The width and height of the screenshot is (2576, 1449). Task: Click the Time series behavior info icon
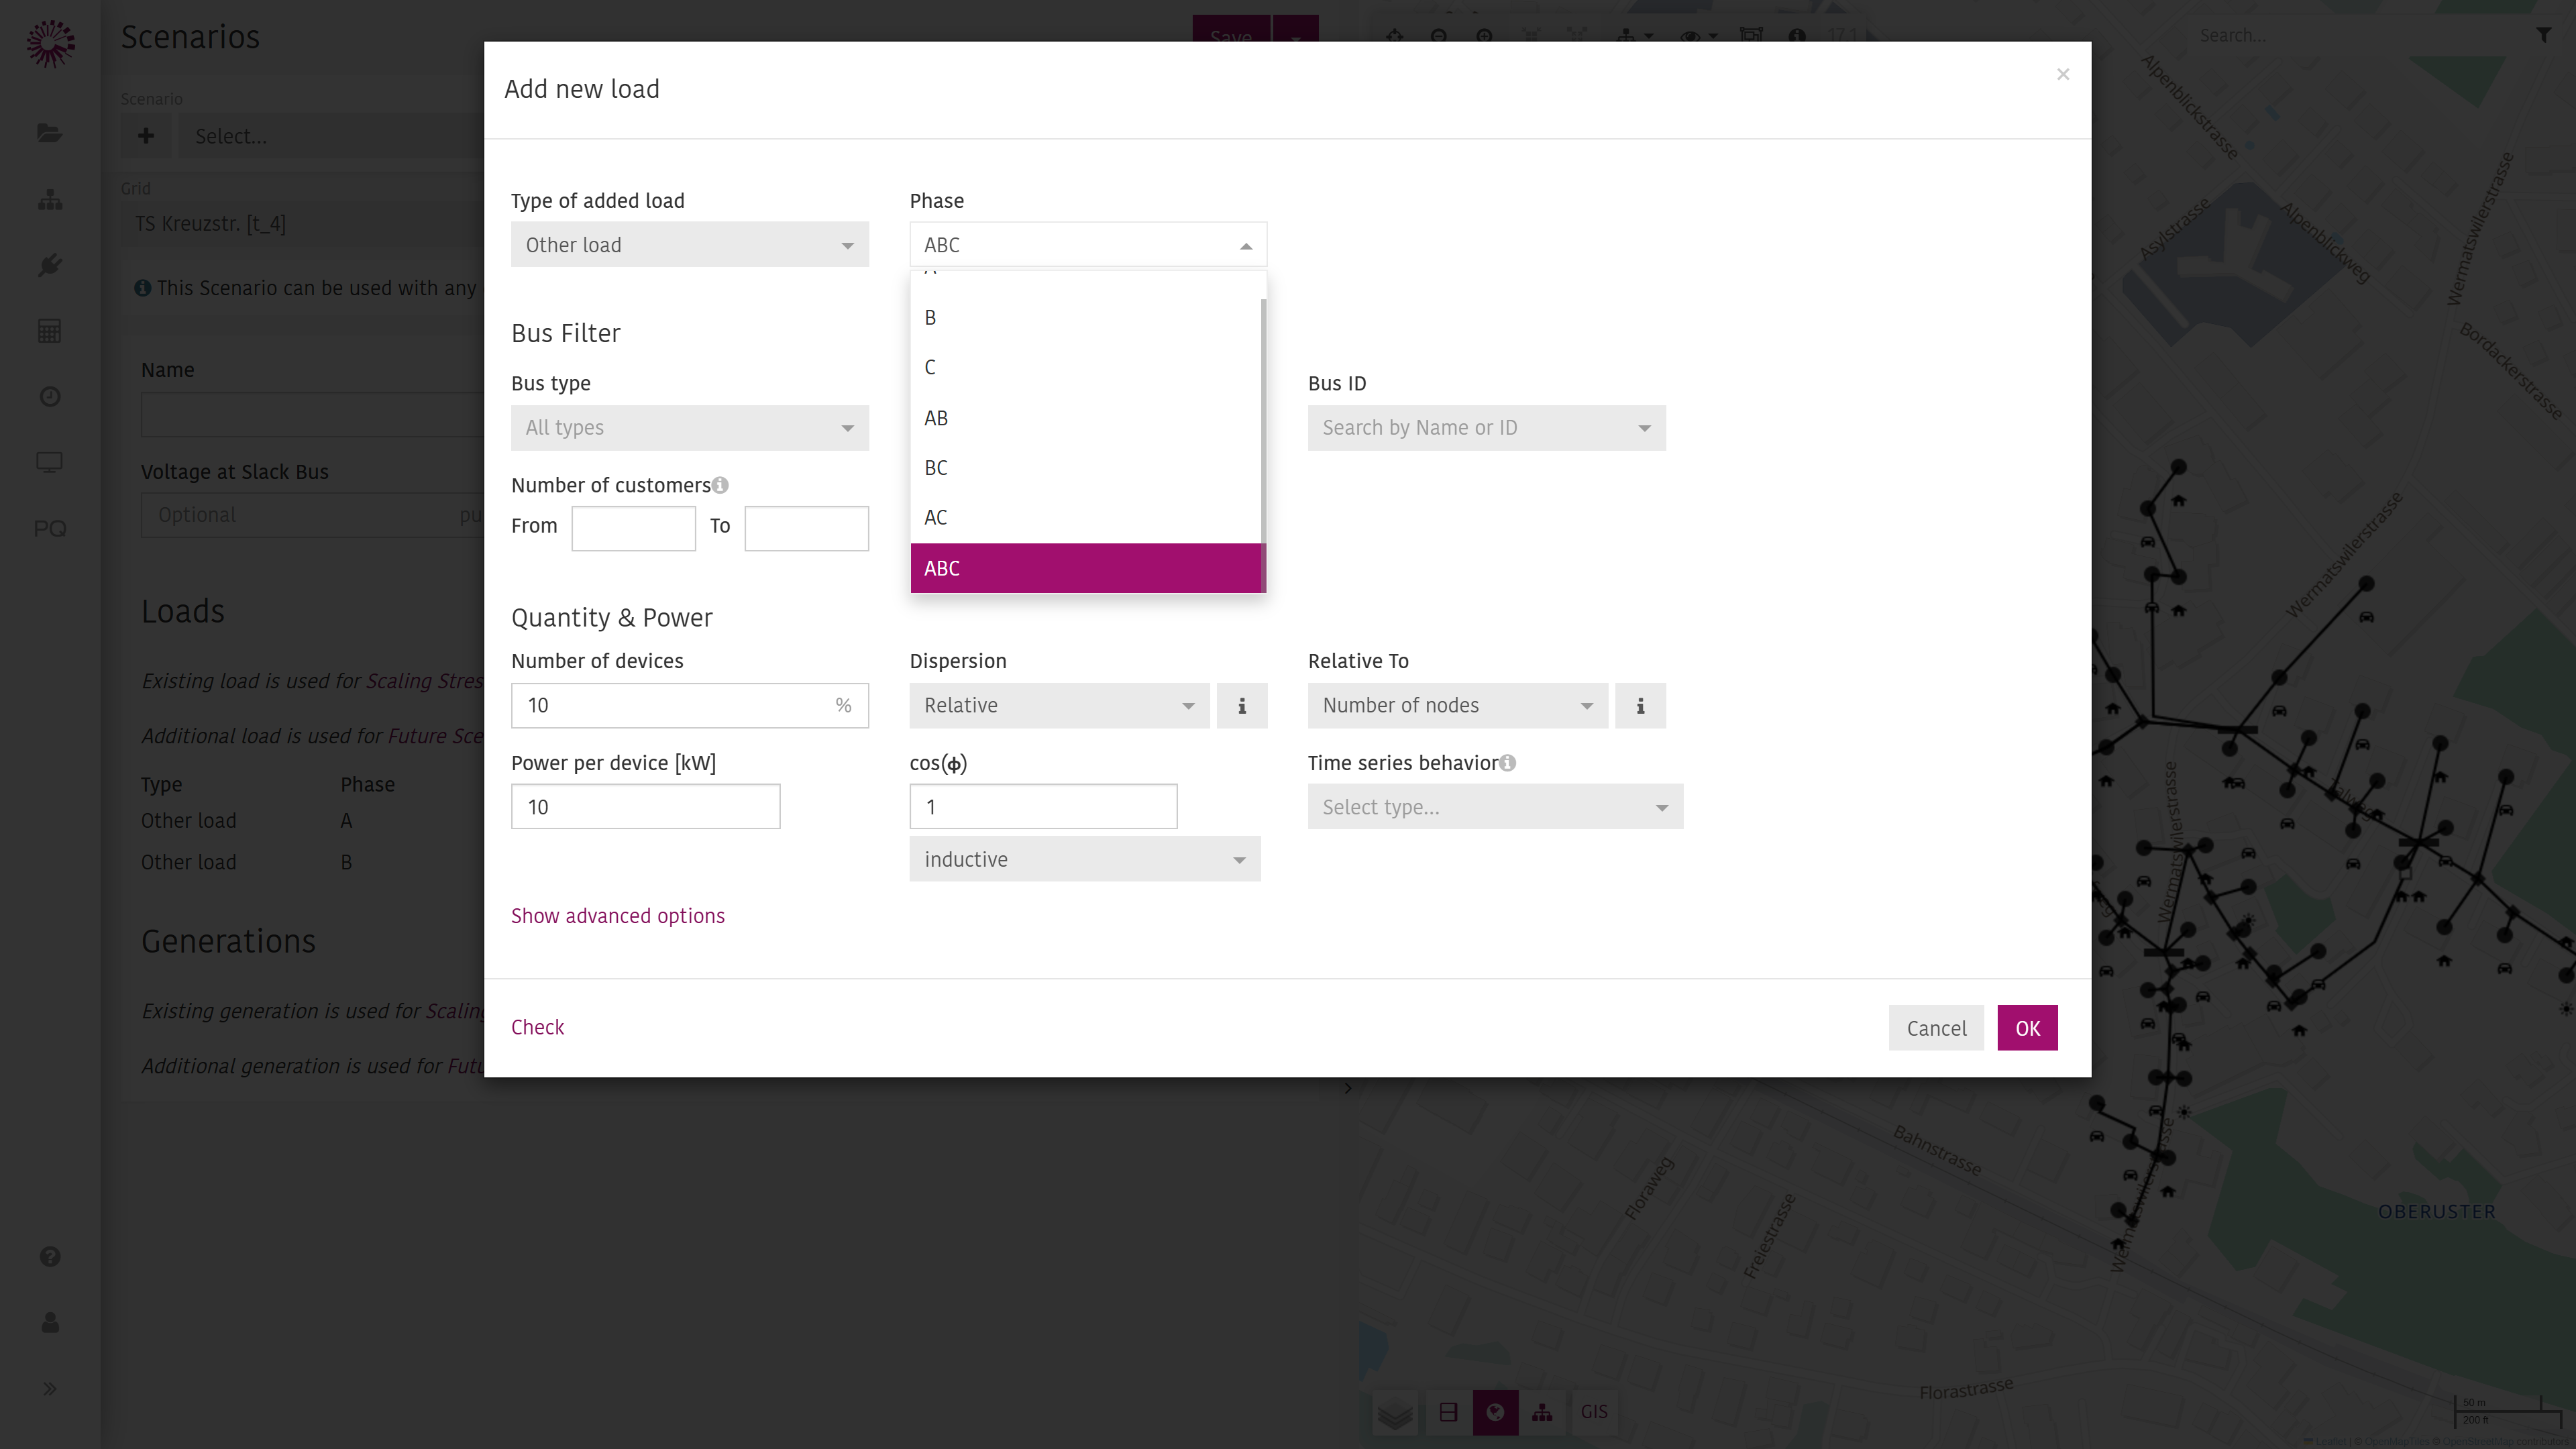pyautogui.click(x=1507, y=763)
